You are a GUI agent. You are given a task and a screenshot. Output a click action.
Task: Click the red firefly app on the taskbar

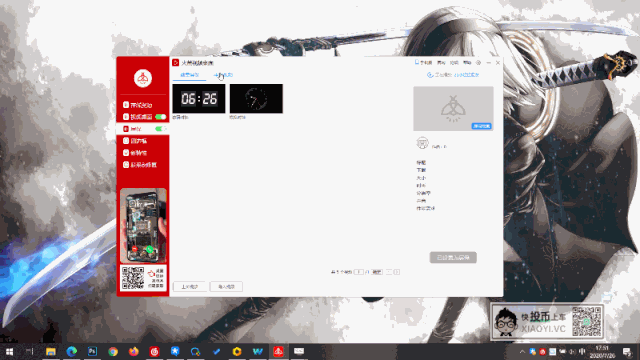(278, 351)
